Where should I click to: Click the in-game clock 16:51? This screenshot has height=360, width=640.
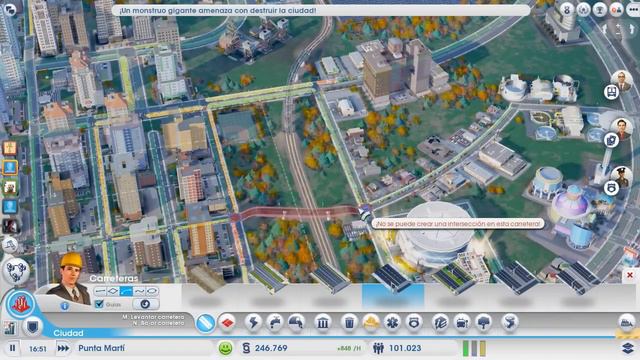pyautogui.click(x=38, y=349)
